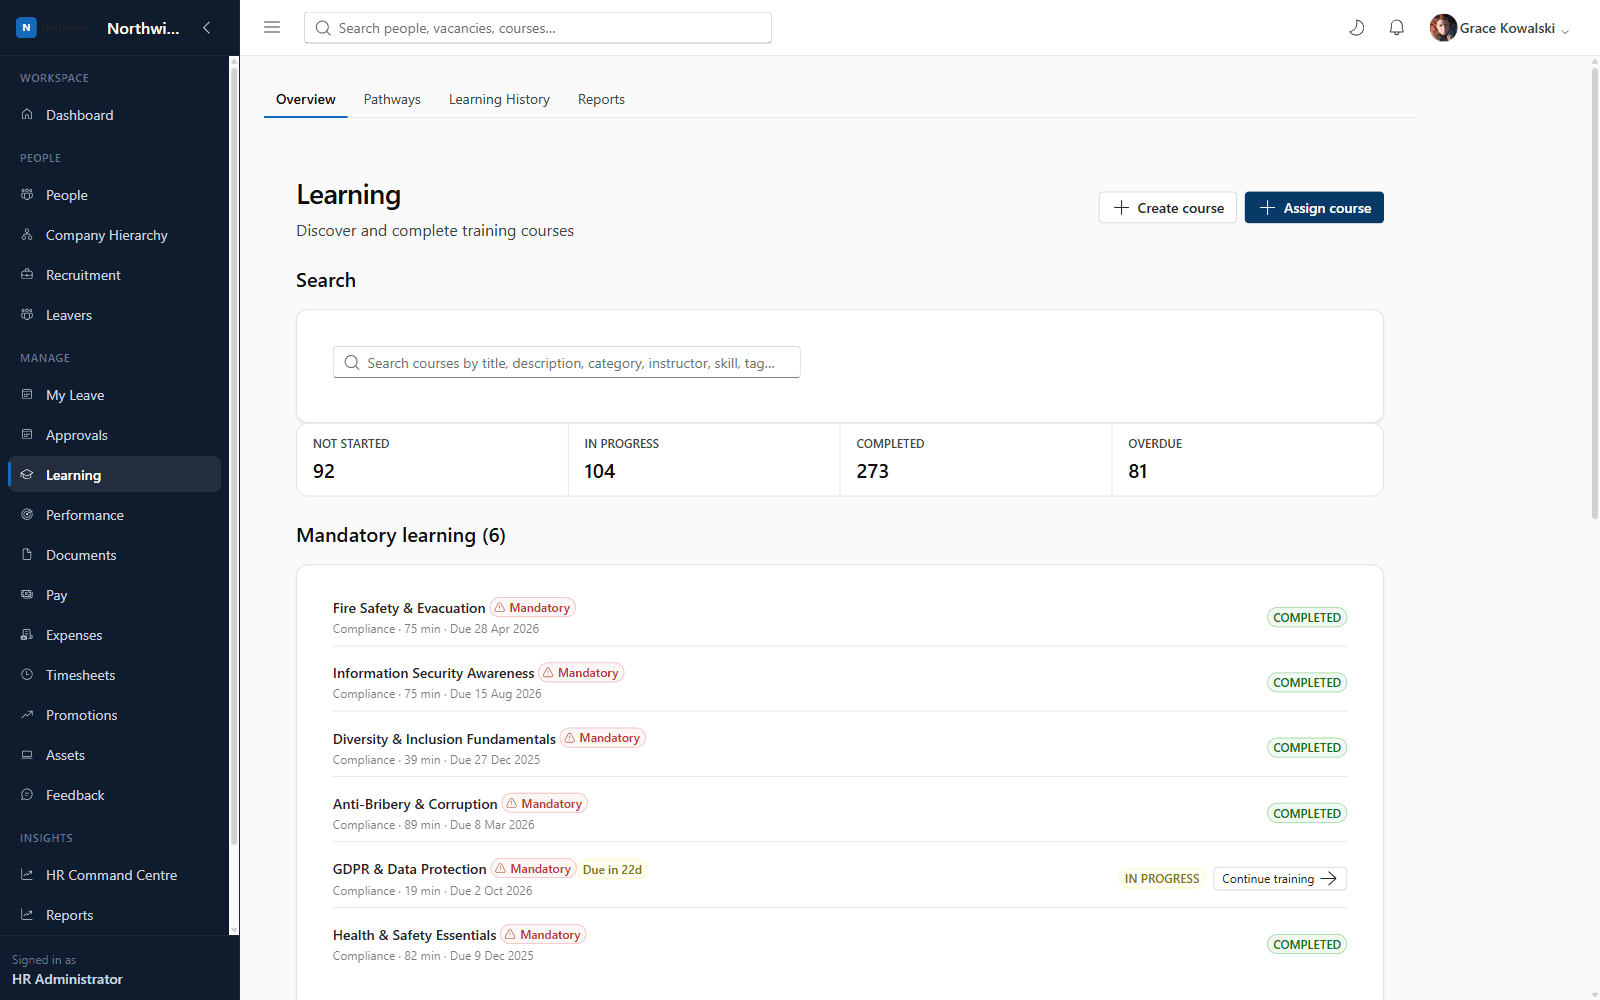1600x1000 pixels.
Task: Open Approvals icon in sidebar
Action: [x=27, y=435]
